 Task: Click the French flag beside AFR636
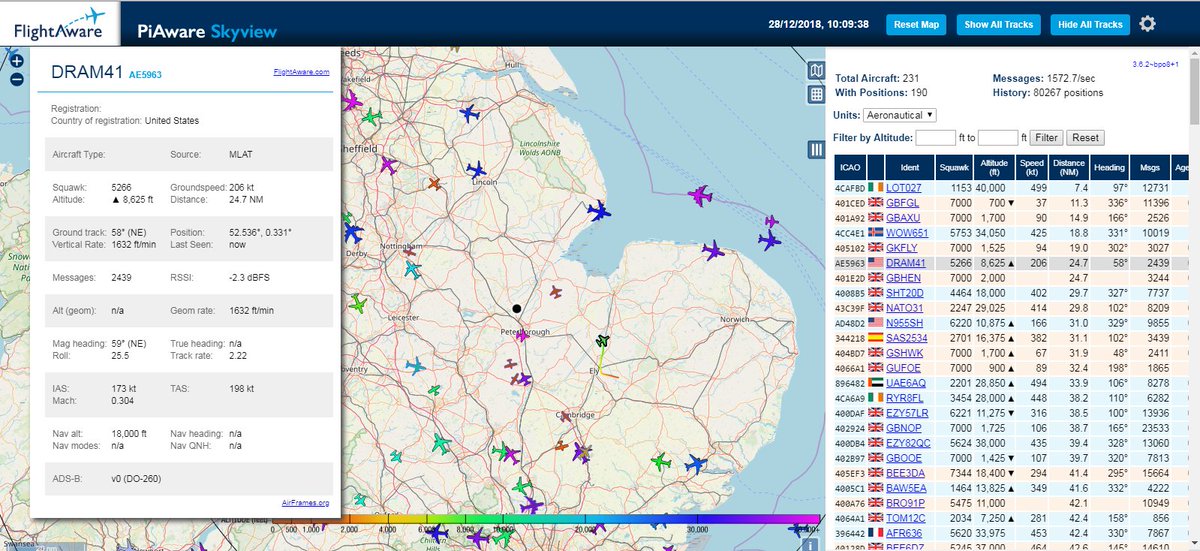coord(877,532)
